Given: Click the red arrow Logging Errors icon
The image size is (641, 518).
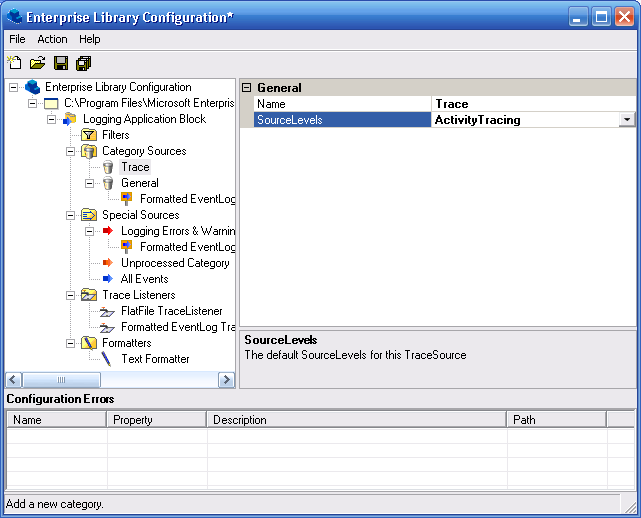Looking at the screenshot, I should pyautogui.click(x=108, y=231).
